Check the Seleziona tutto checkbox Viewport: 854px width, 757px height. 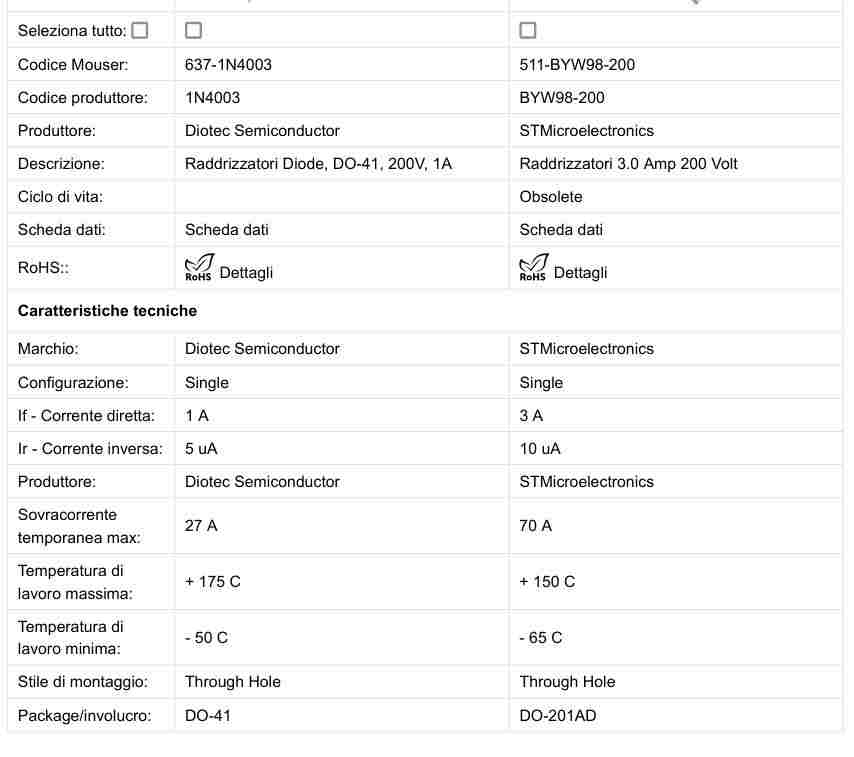140,30
